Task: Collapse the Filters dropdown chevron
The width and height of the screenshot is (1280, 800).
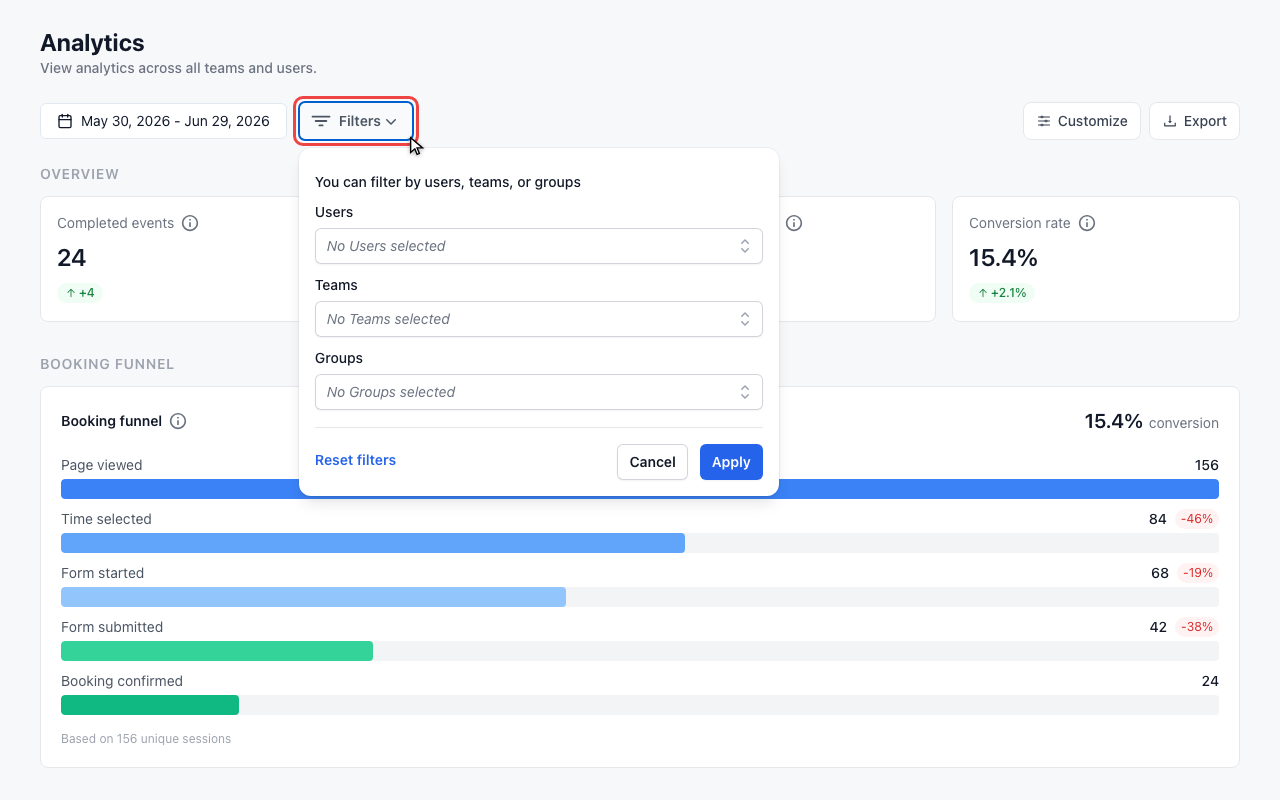Action: tap(391, 122)
